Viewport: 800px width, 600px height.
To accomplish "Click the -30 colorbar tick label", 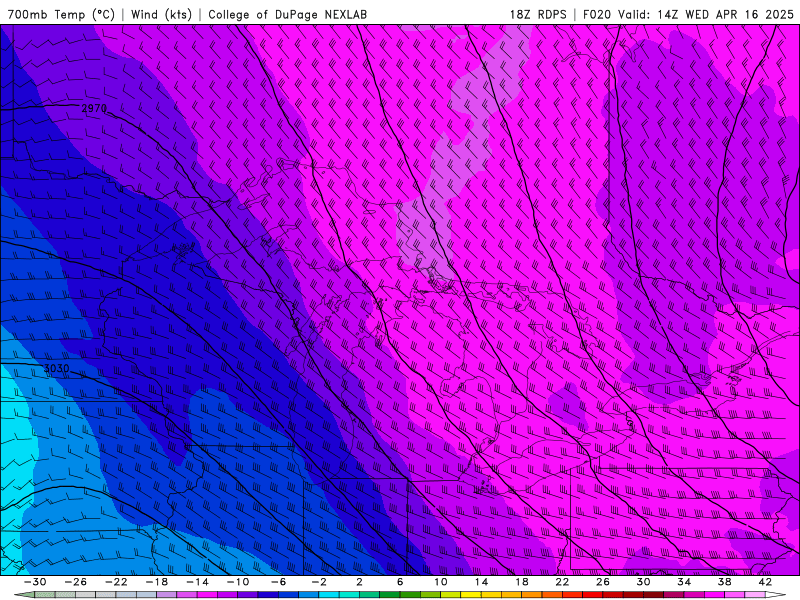I will click(x=35, y=582).
